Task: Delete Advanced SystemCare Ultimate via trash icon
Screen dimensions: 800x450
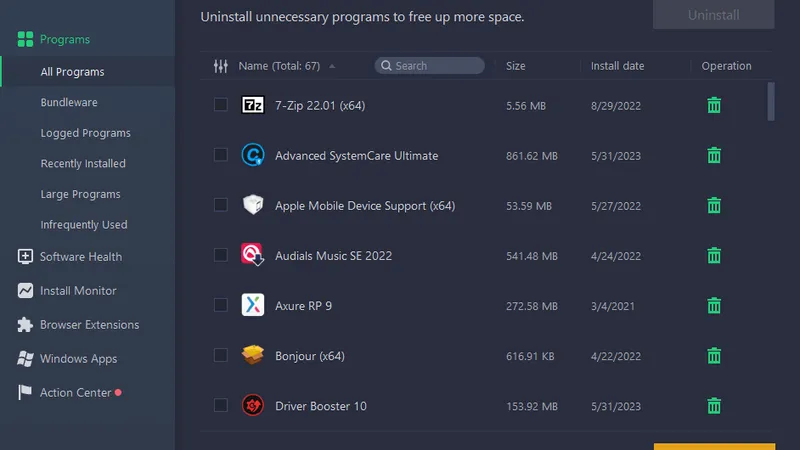Action: click(x=714, y=155)
